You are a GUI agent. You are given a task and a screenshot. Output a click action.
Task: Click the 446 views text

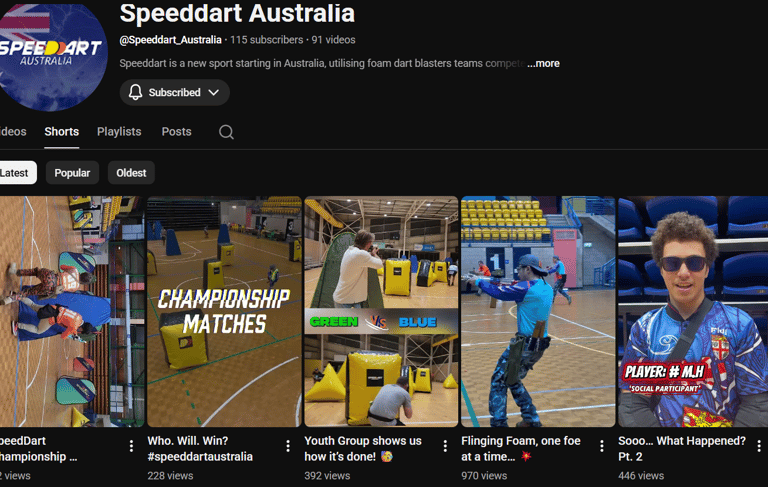click(641, 475)
